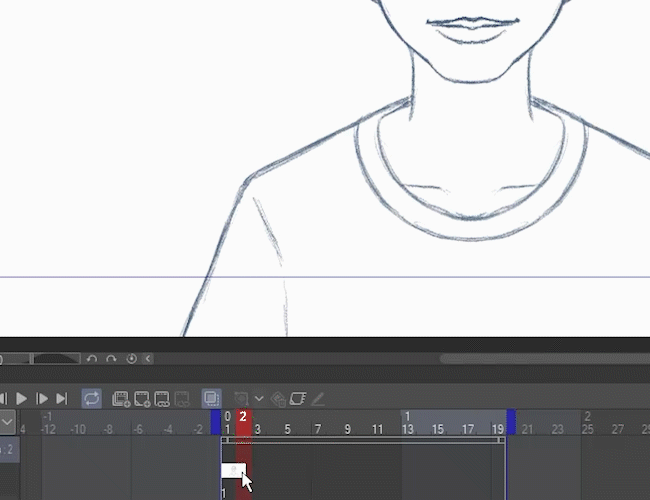Toggle onion skin display
This screenshot has width=650, height=500.
212,398
